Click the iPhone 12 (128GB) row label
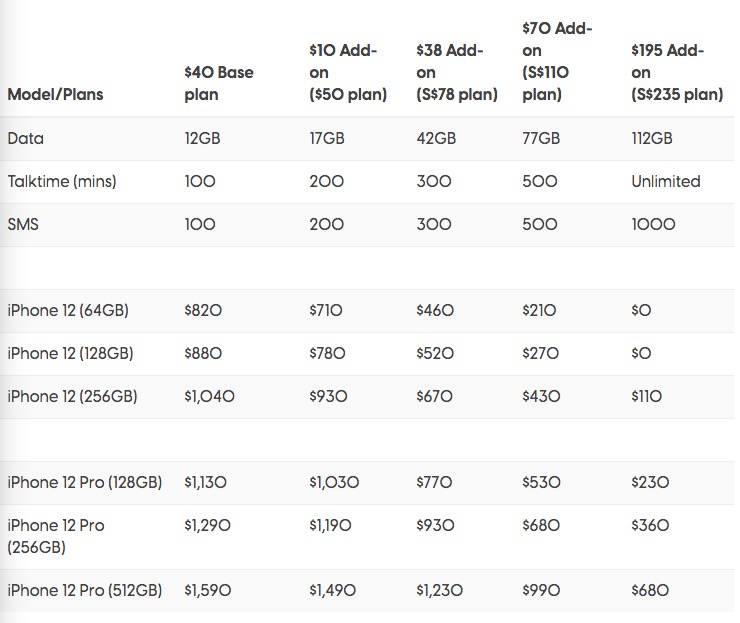The height and width of the screenshot is (623, 740). (x=70, y=353)
